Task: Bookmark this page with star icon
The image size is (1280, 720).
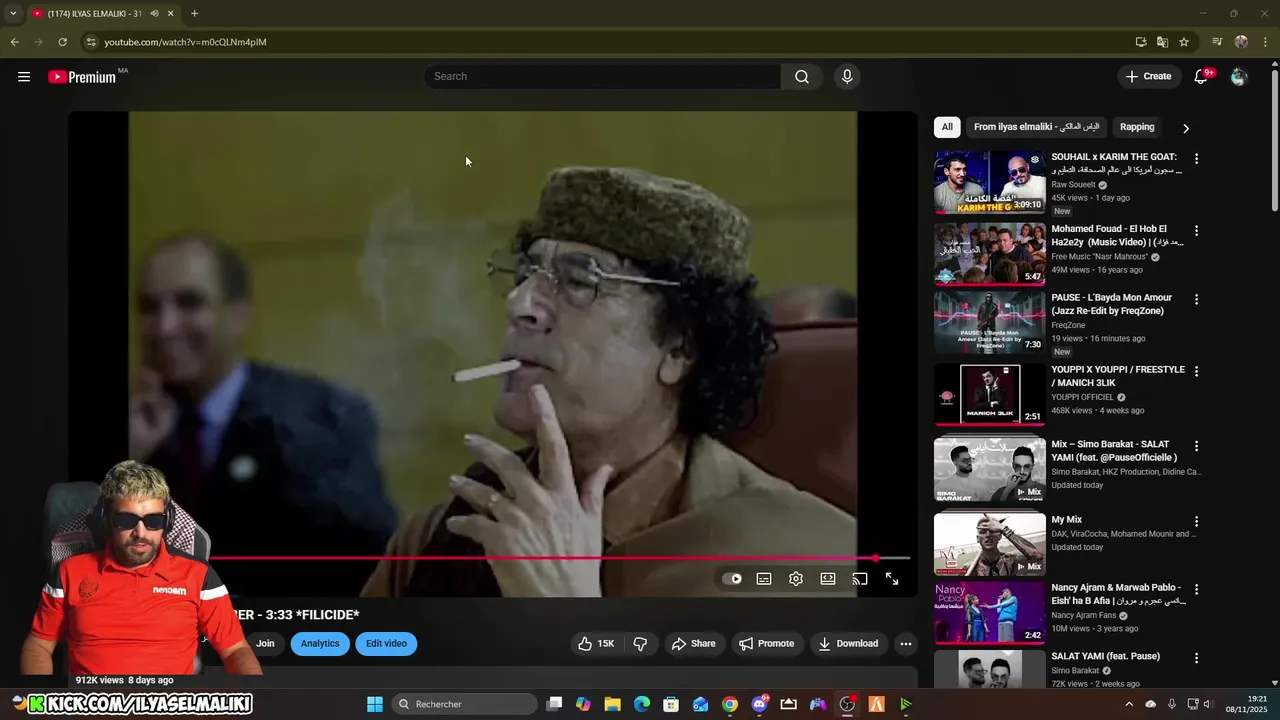Action: tap(1184, 42)
